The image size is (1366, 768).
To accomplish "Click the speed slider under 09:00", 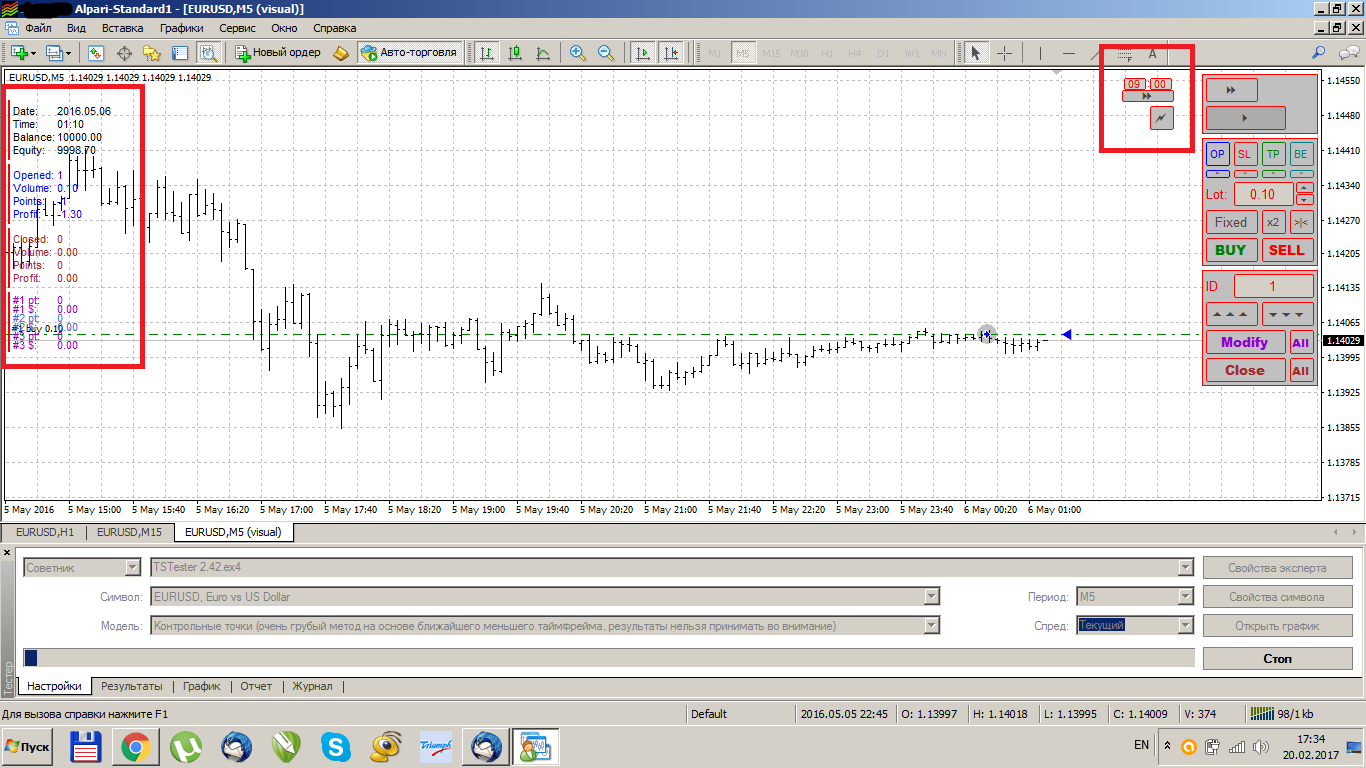I will [x=1147, y=97].
